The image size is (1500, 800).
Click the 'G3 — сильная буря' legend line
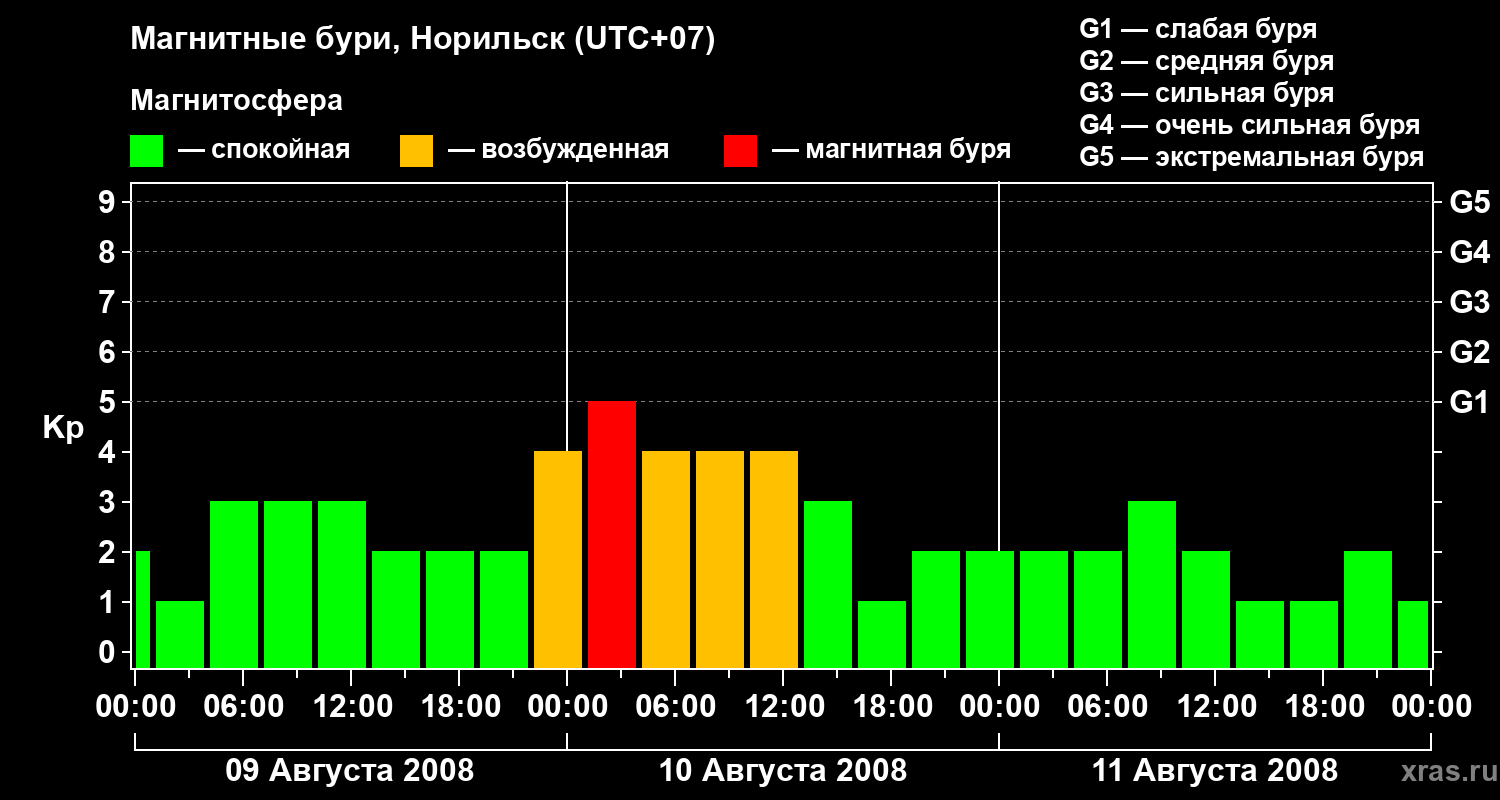1206,93
